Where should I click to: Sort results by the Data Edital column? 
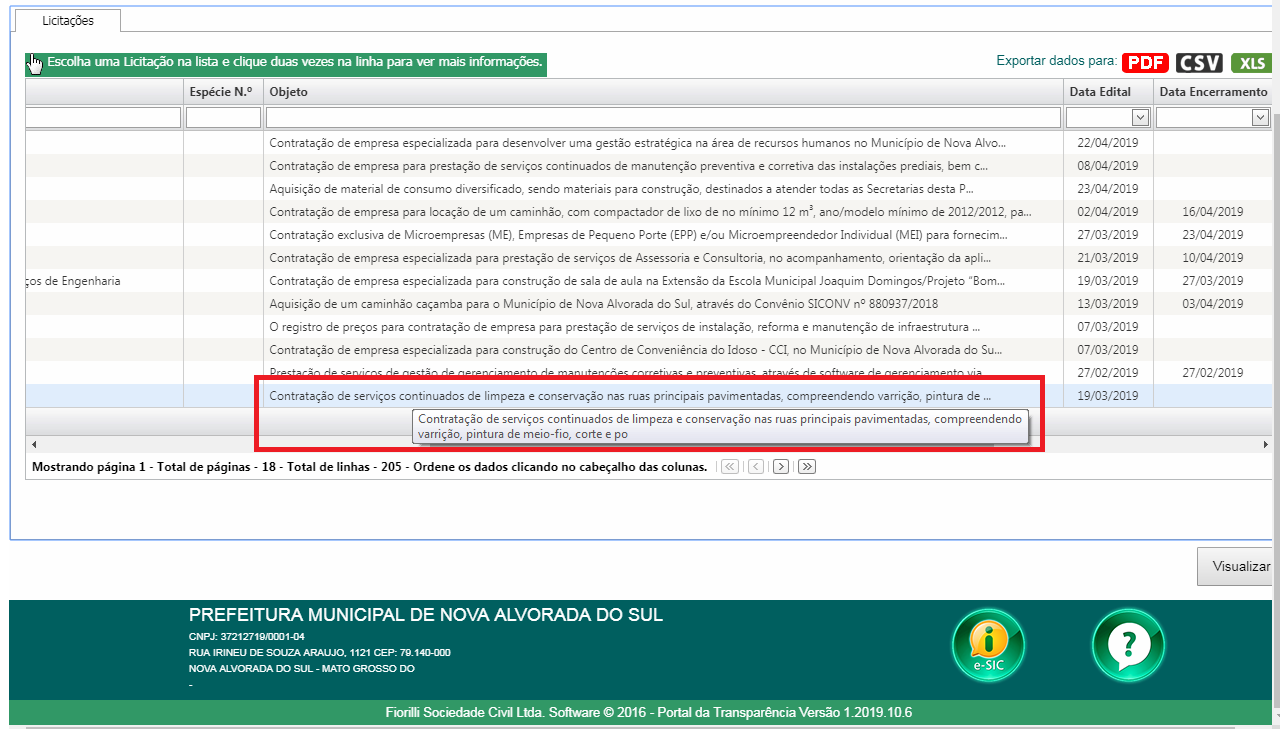point(1100,91)
